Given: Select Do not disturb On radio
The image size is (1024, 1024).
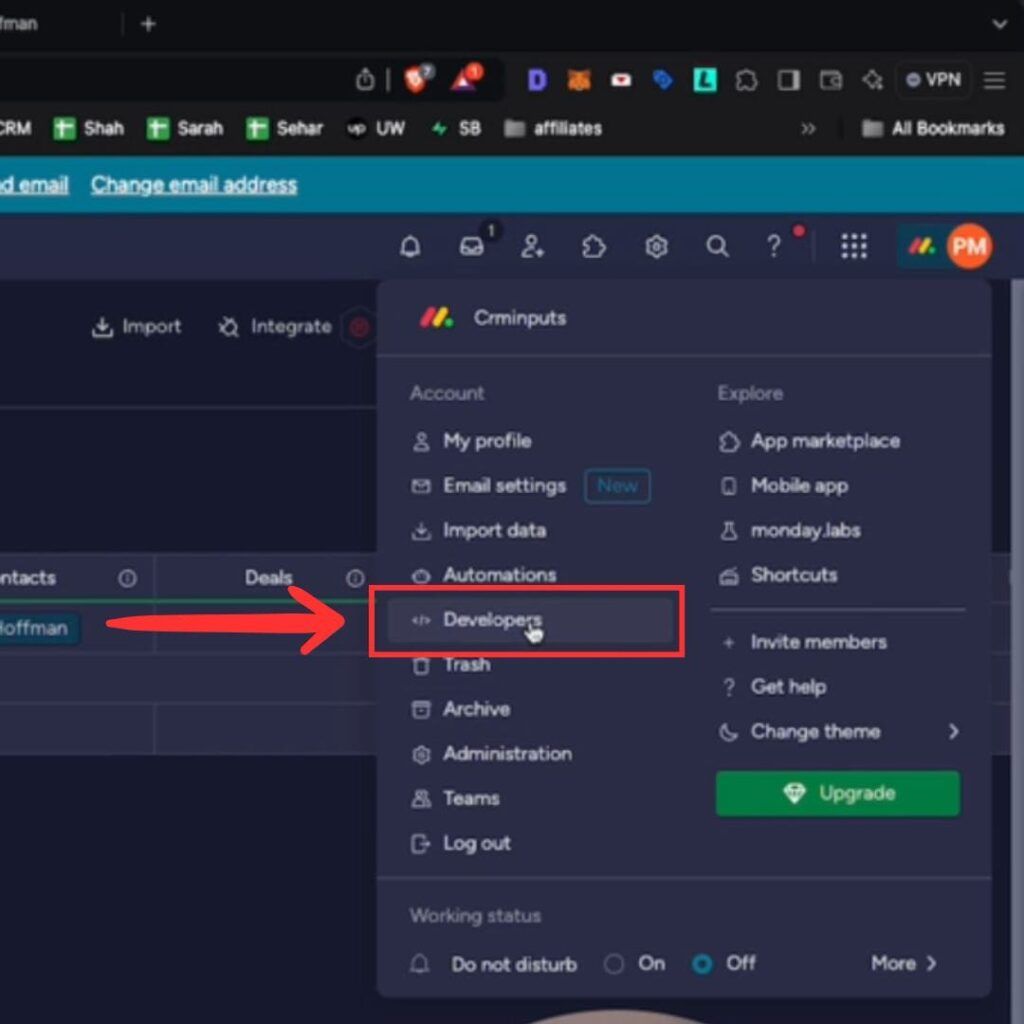Looking at the screenshot, I should coord(613,964).
